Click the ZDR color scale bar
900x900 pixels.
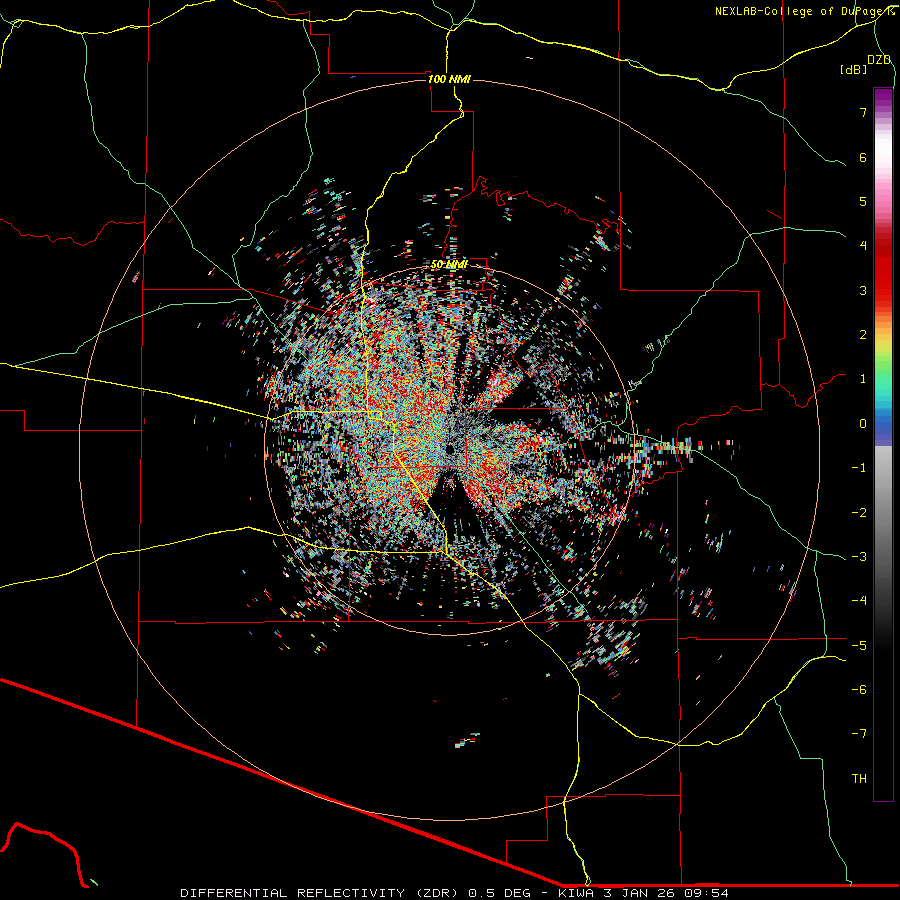tap(883, 445)
